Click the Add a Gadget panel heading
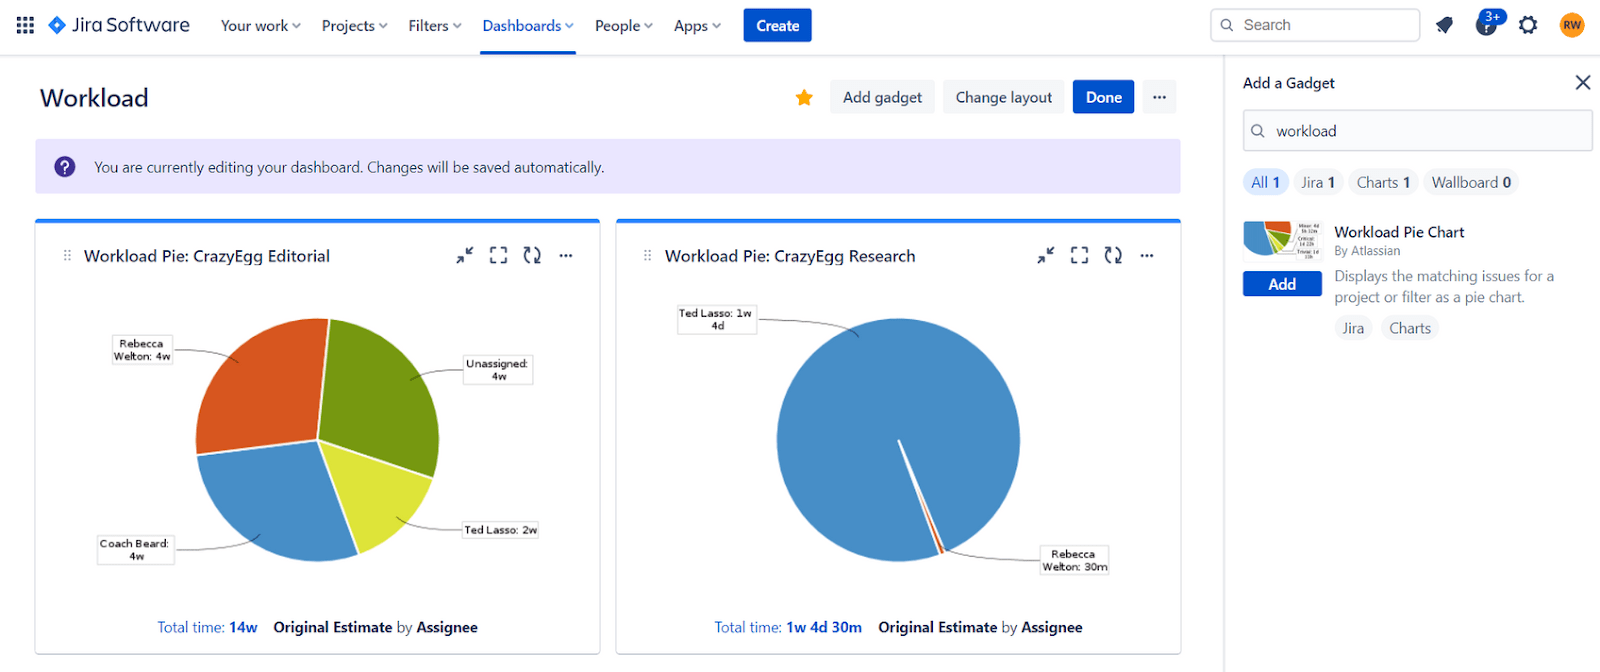This screenshot has height=672, width=1600. 1289,83
